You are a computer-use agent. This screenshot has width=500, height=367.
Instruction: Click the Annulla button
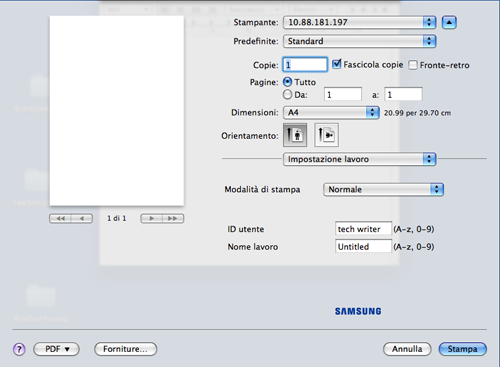coord(407,349)
